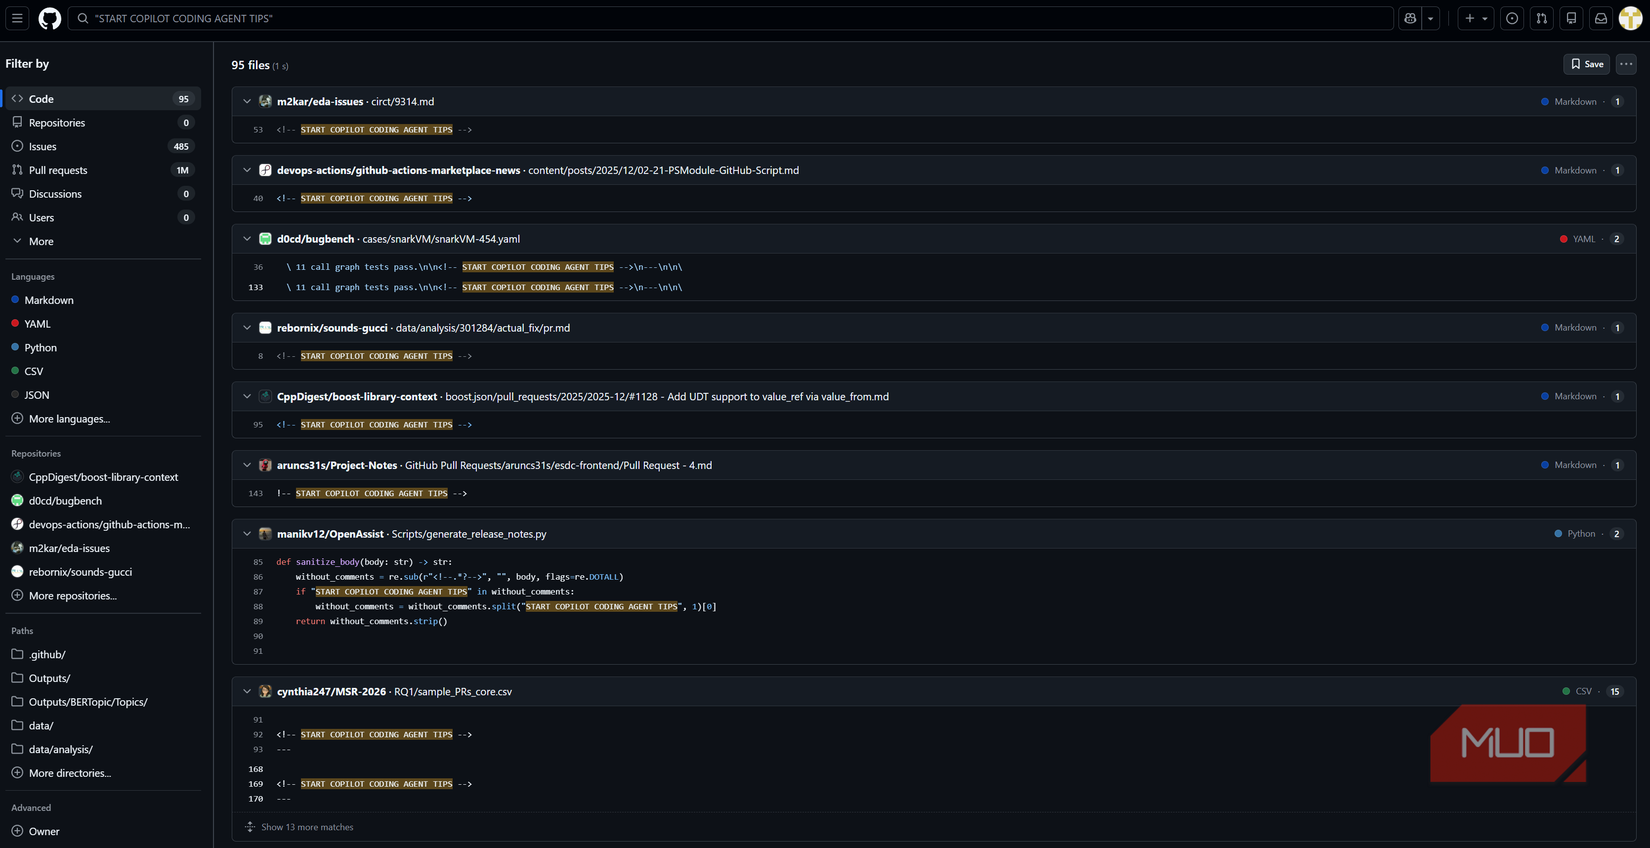Go to the GitHub home logo
The height and width of the screenshot is (848, 1650).
click(49, 18)
